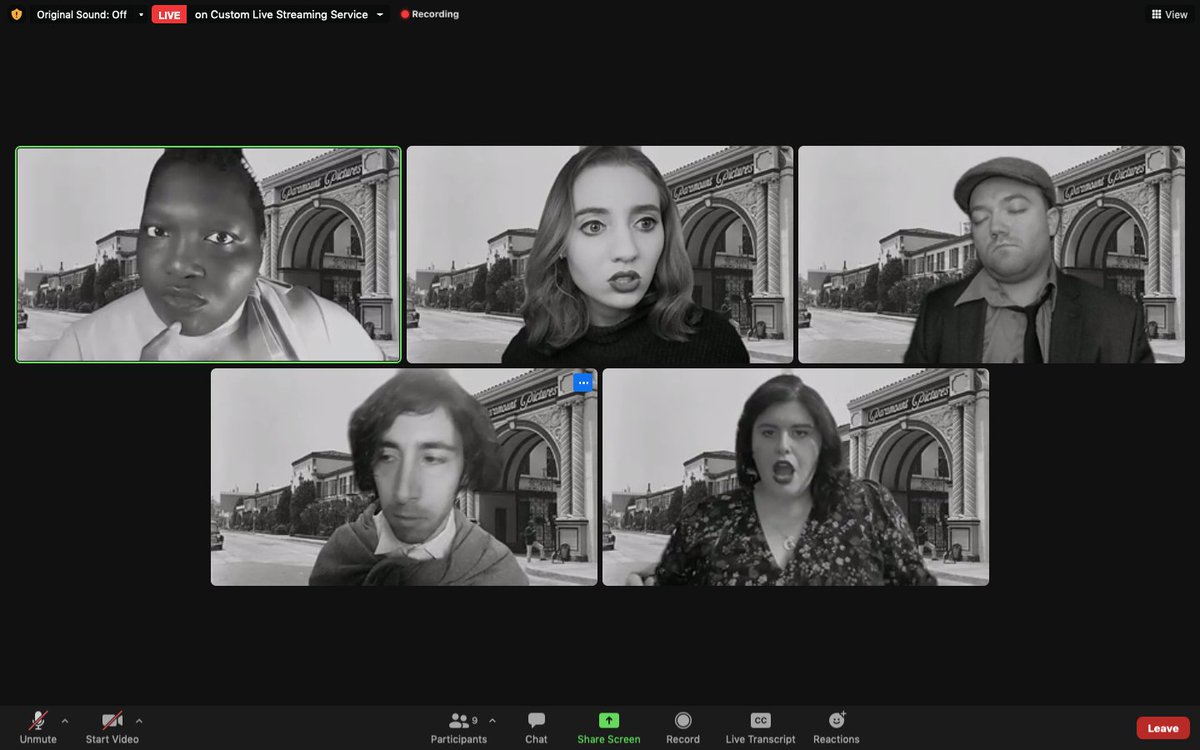Expand Custom Live Streaming Service dropdown arrow
Viewport: 1200px width, 750px height.
coord(380,15)
